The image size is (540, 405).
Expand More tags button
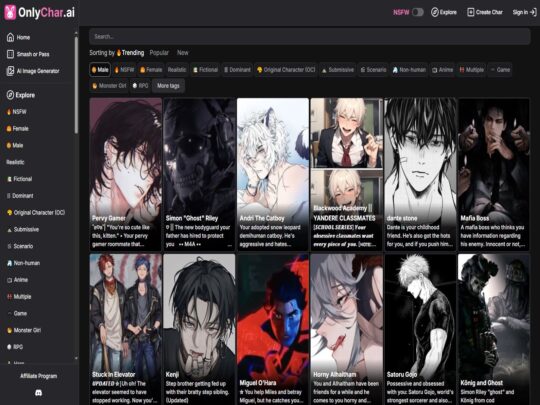[168, 86]
